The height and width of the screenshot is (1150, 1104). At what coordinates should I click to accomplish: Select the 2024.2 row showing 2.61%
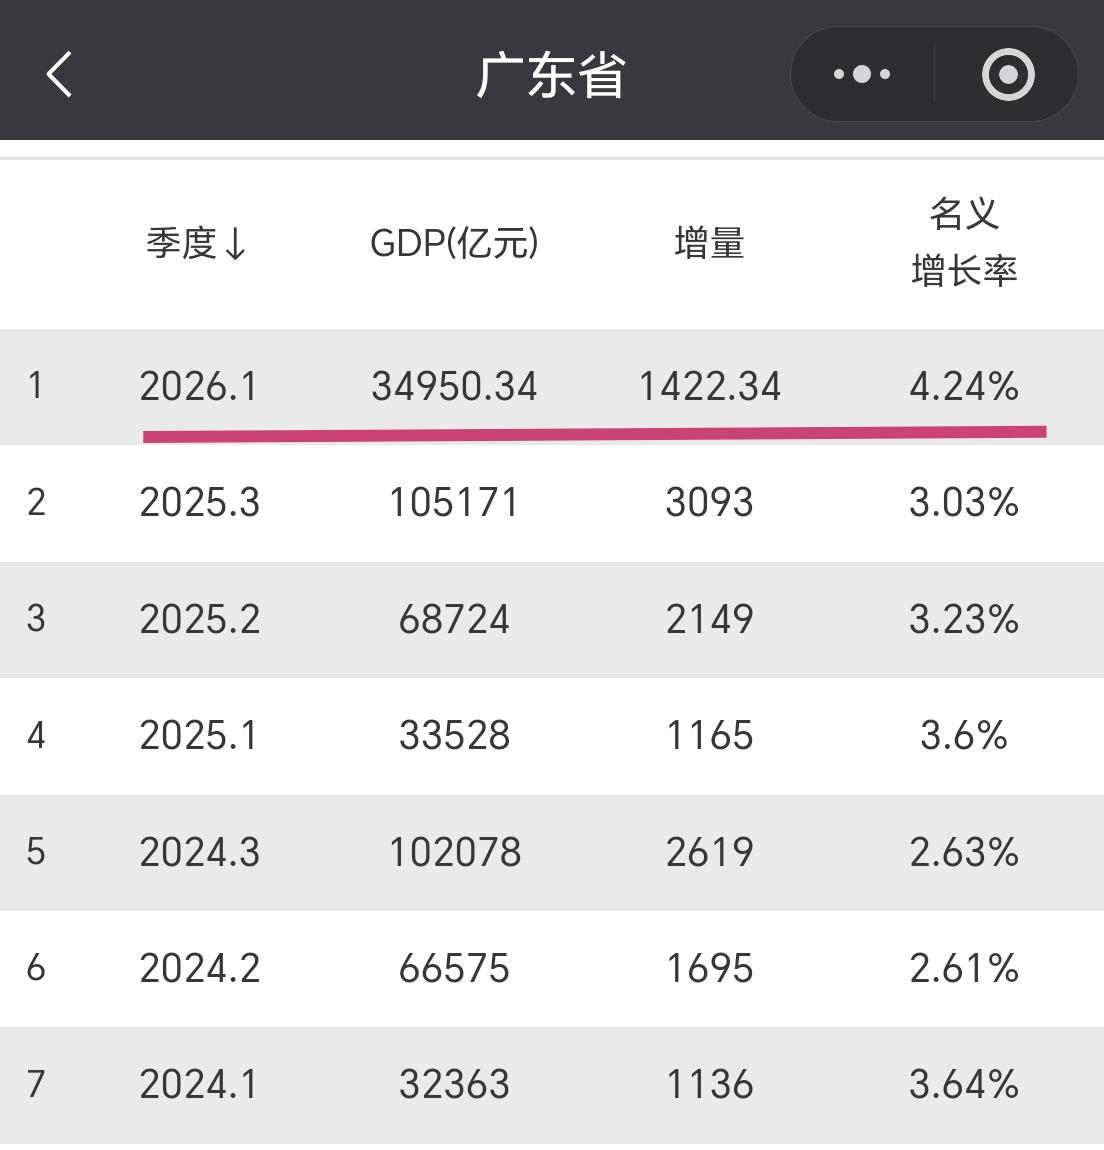click(550, 967)
